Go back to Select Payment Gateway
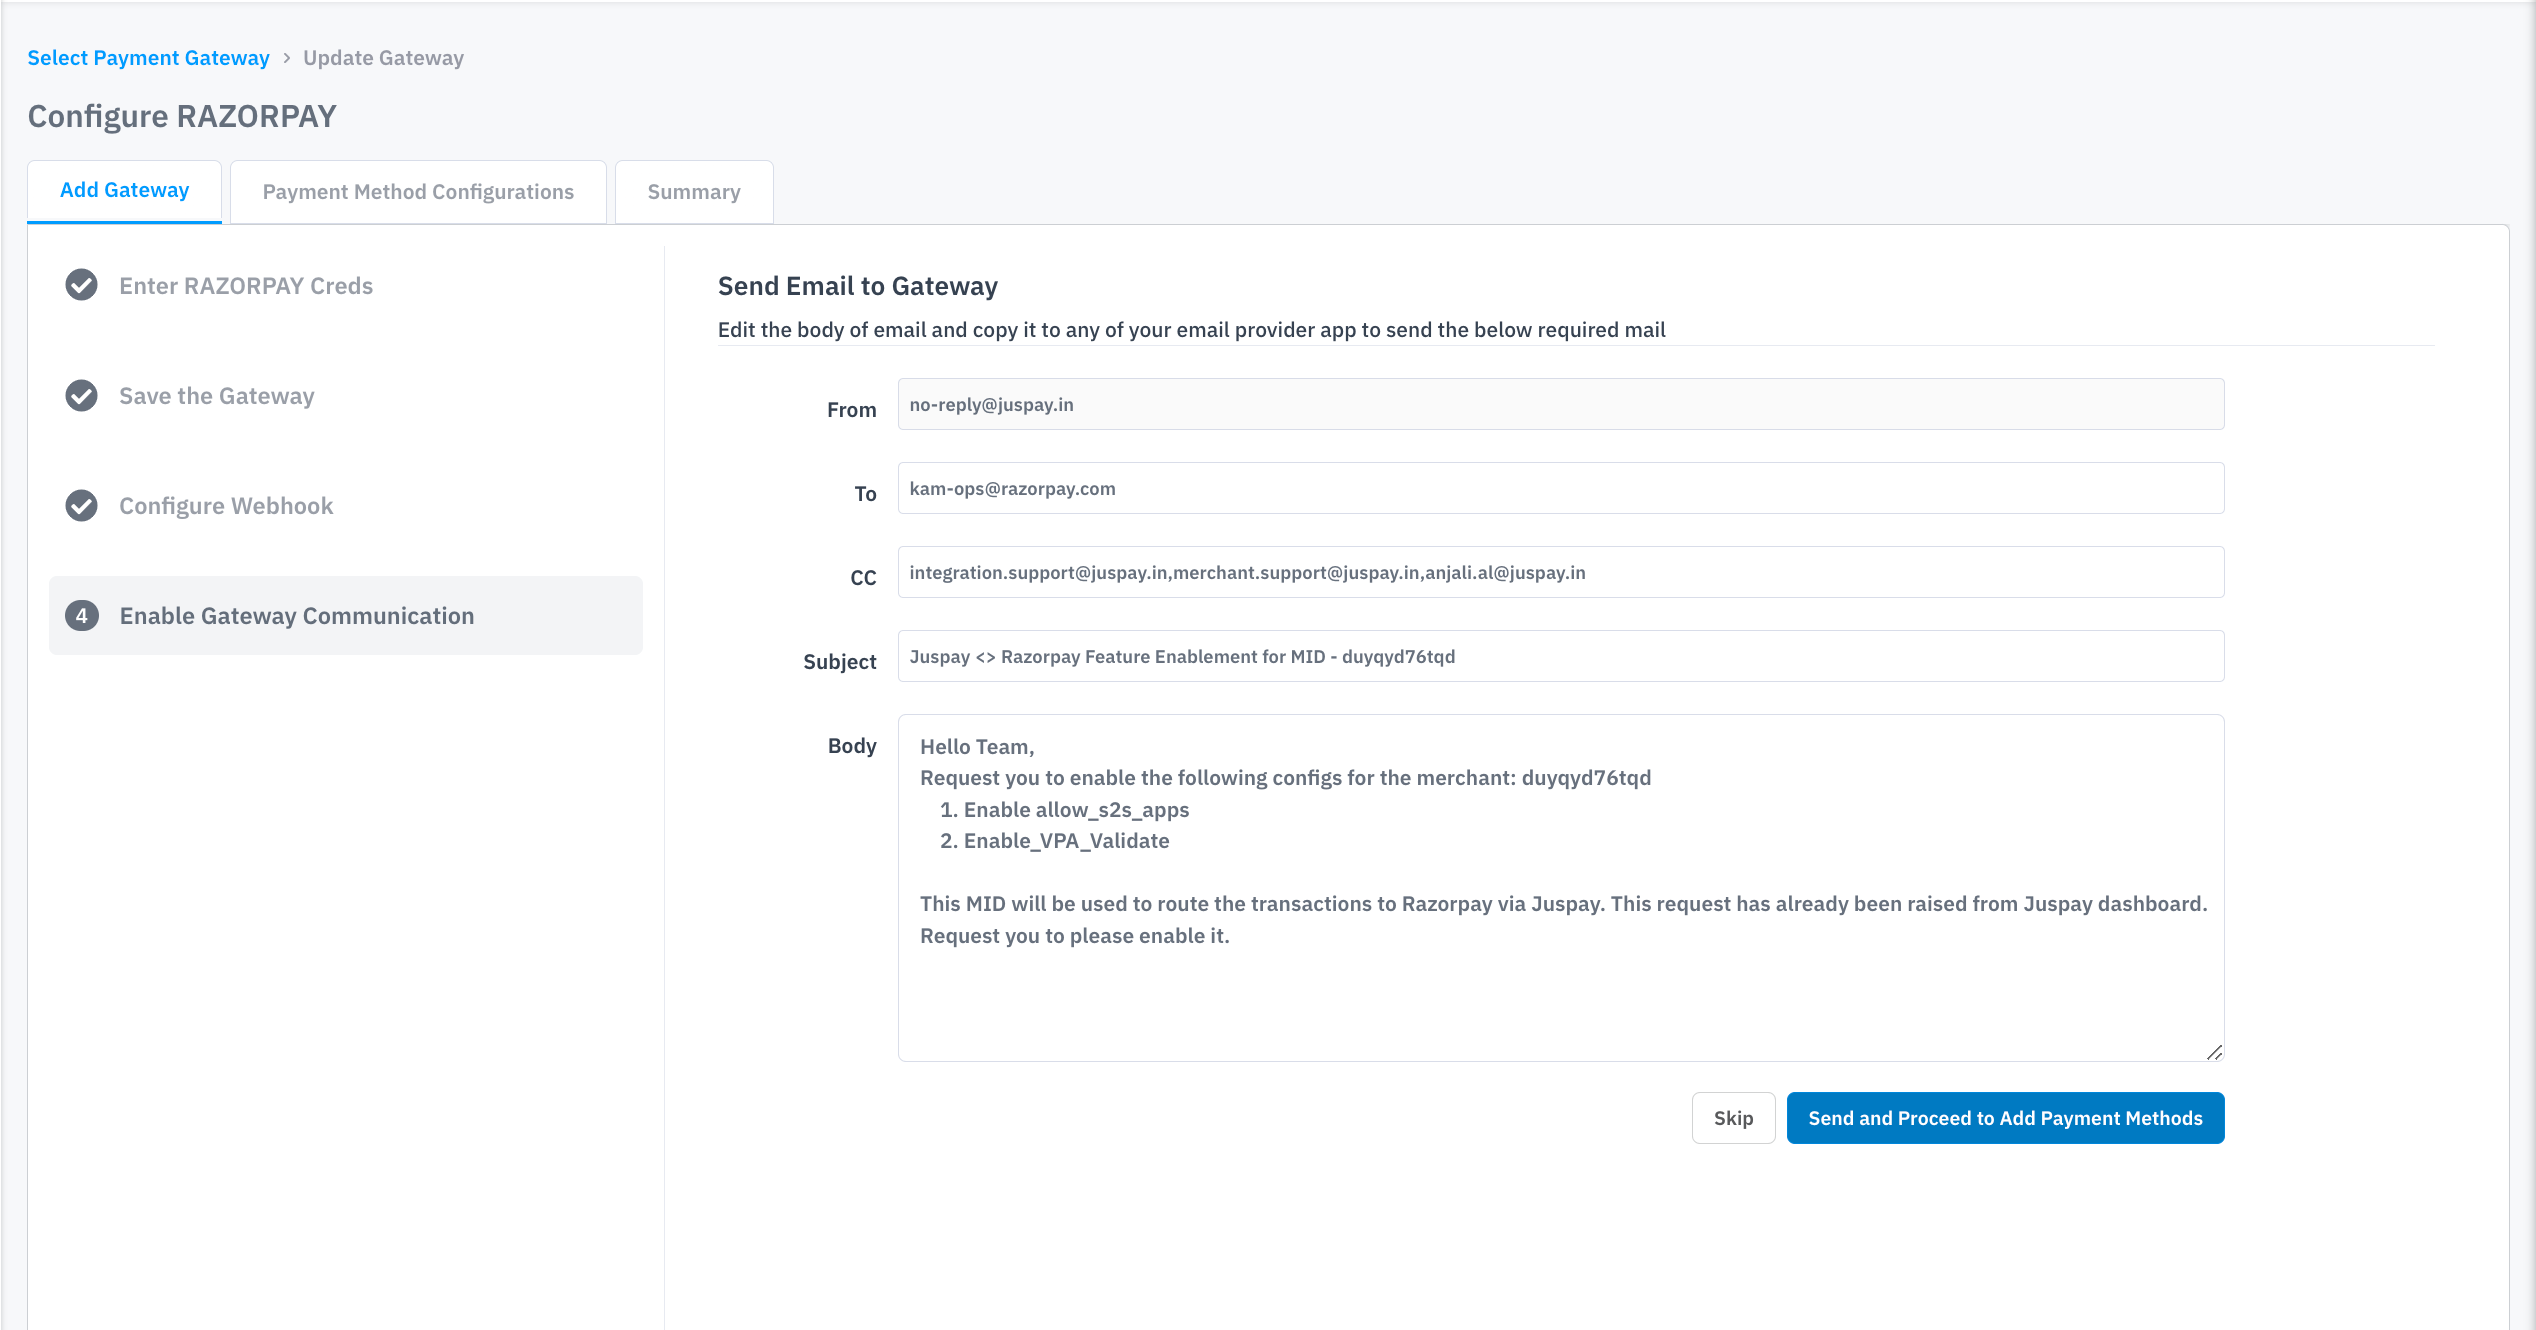Screen dimensions: 2536x1330 [x=148, y=58]
